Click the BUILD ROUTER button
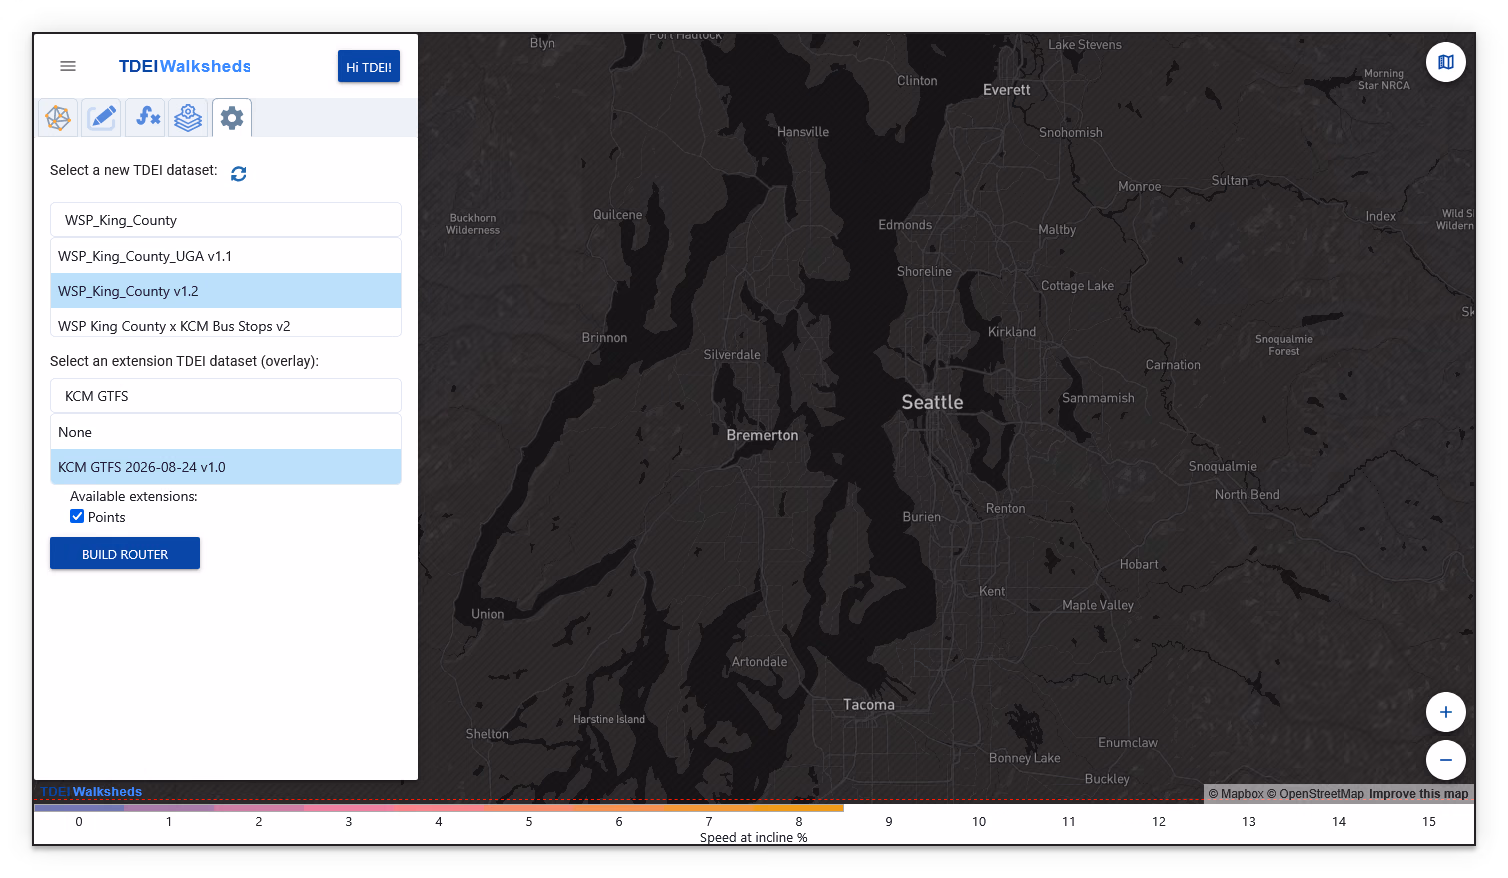Viewport: 1508px width, 878px height. 125,554
